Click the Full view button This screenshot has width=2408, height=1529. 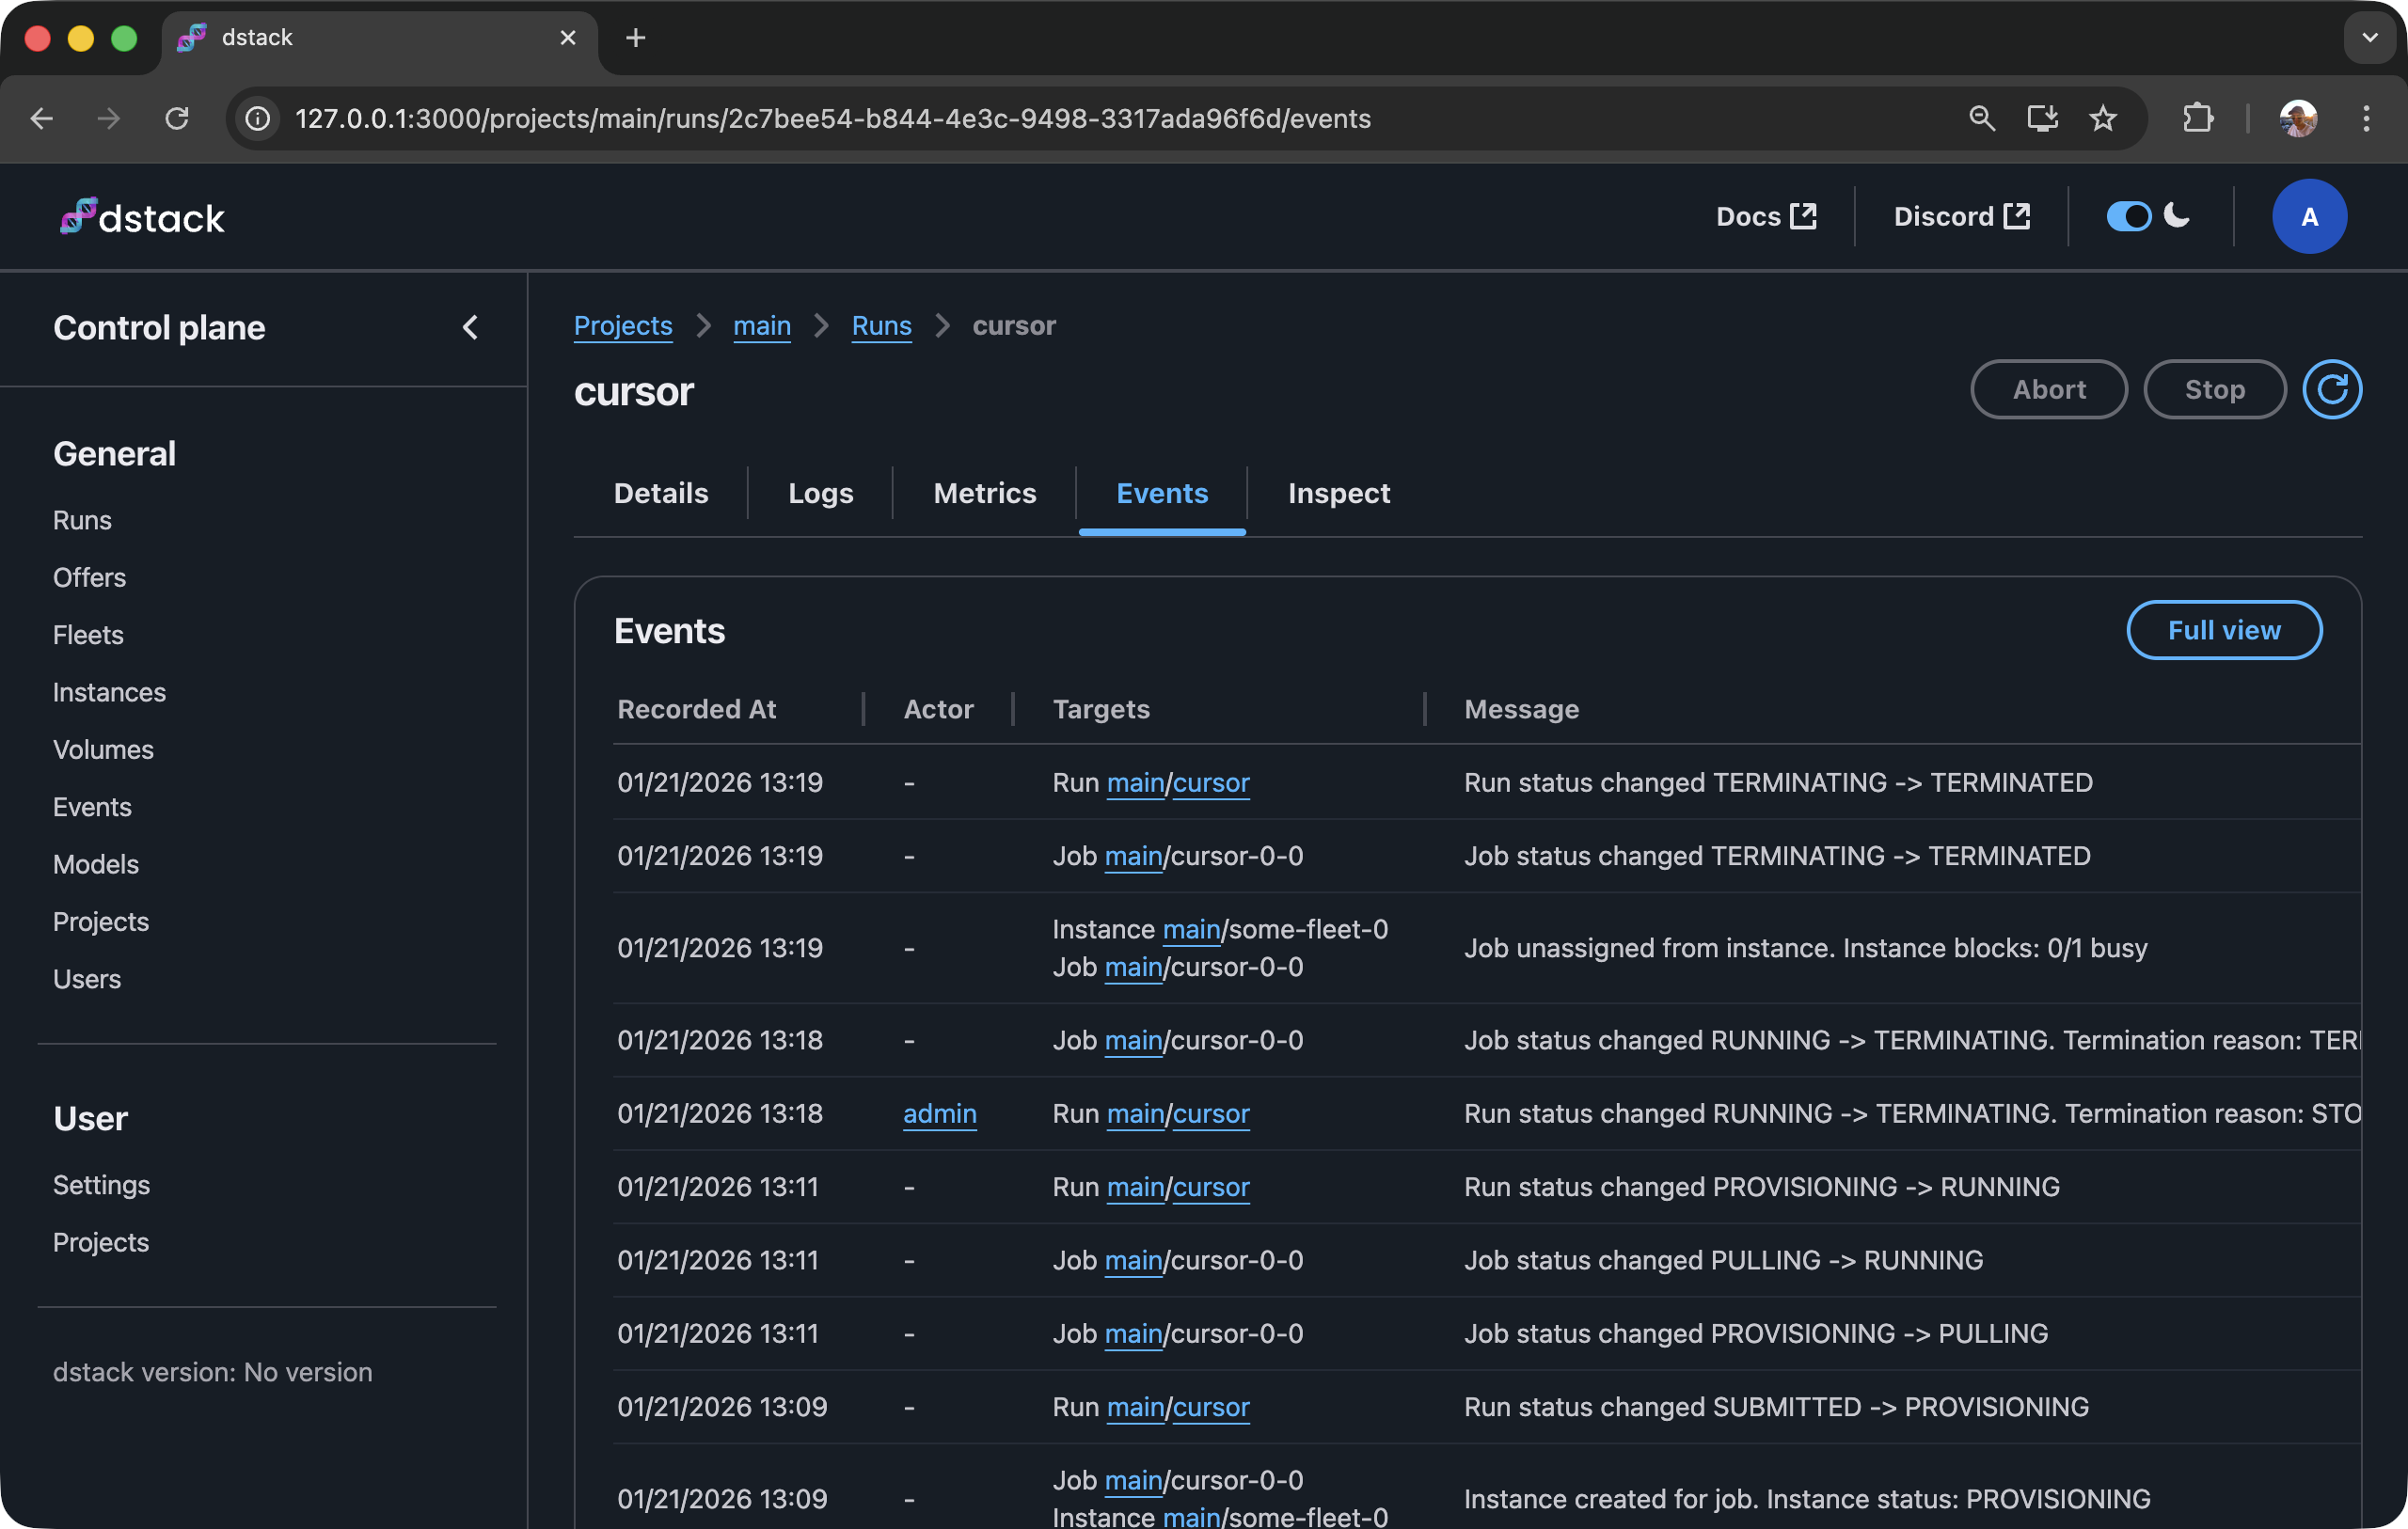2223,630
